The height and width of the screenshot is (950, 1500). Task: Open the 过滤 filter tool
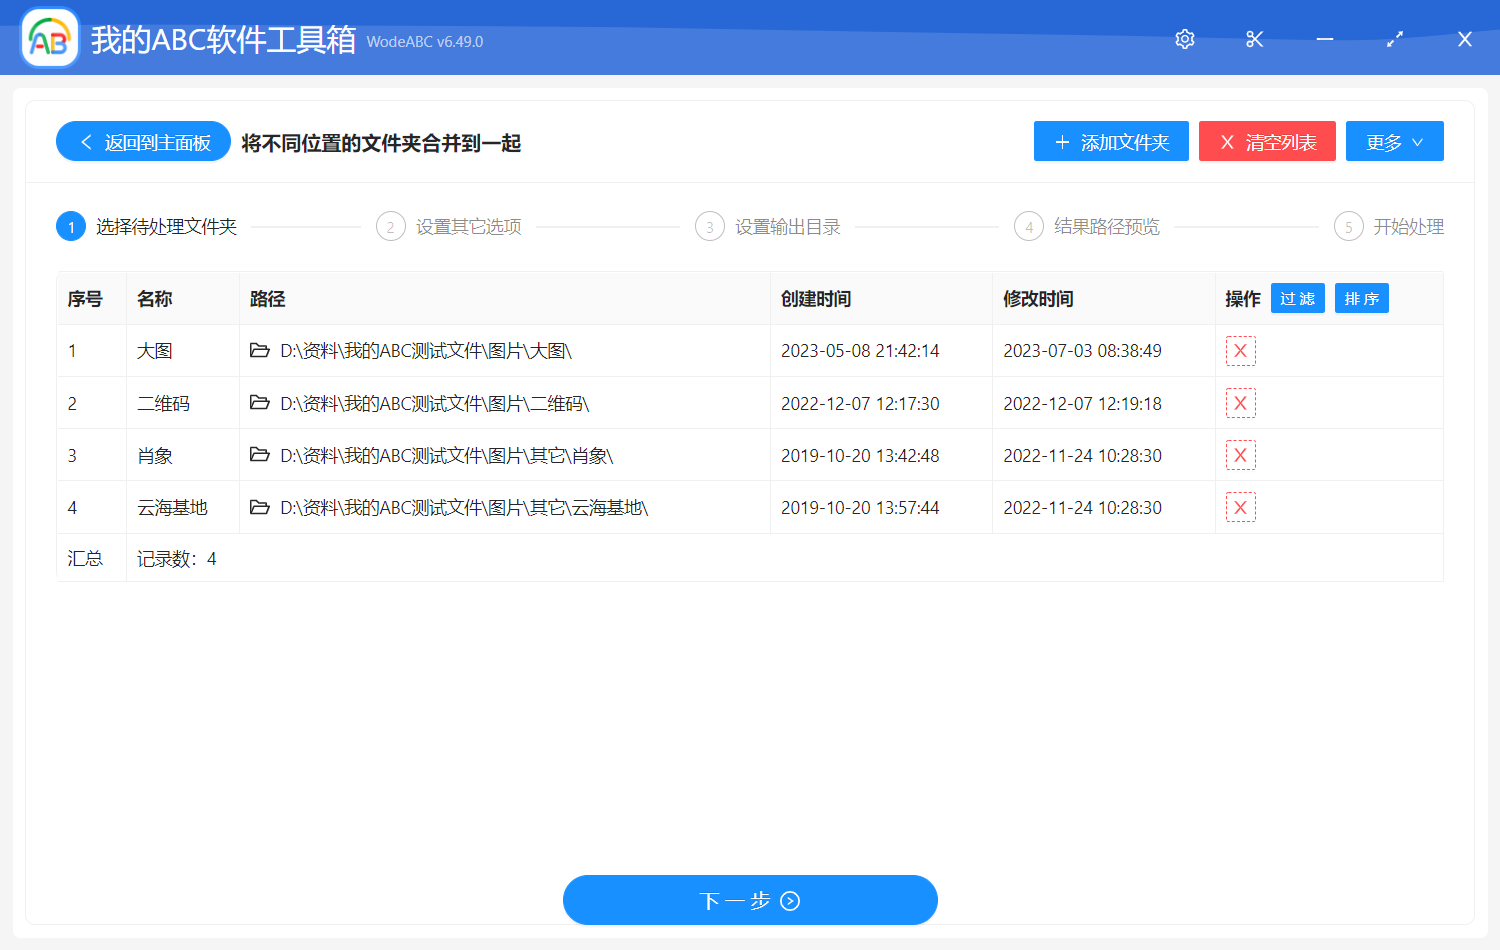pos(1297,298)
